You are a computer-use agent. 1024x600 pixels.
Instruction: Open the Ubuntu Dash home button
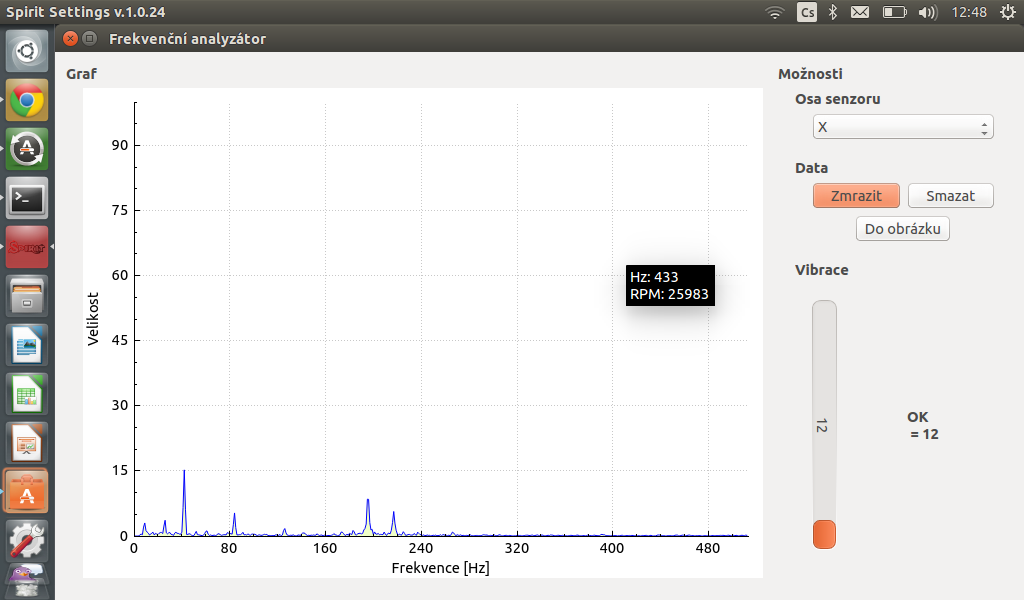click(x=27, y=51)
